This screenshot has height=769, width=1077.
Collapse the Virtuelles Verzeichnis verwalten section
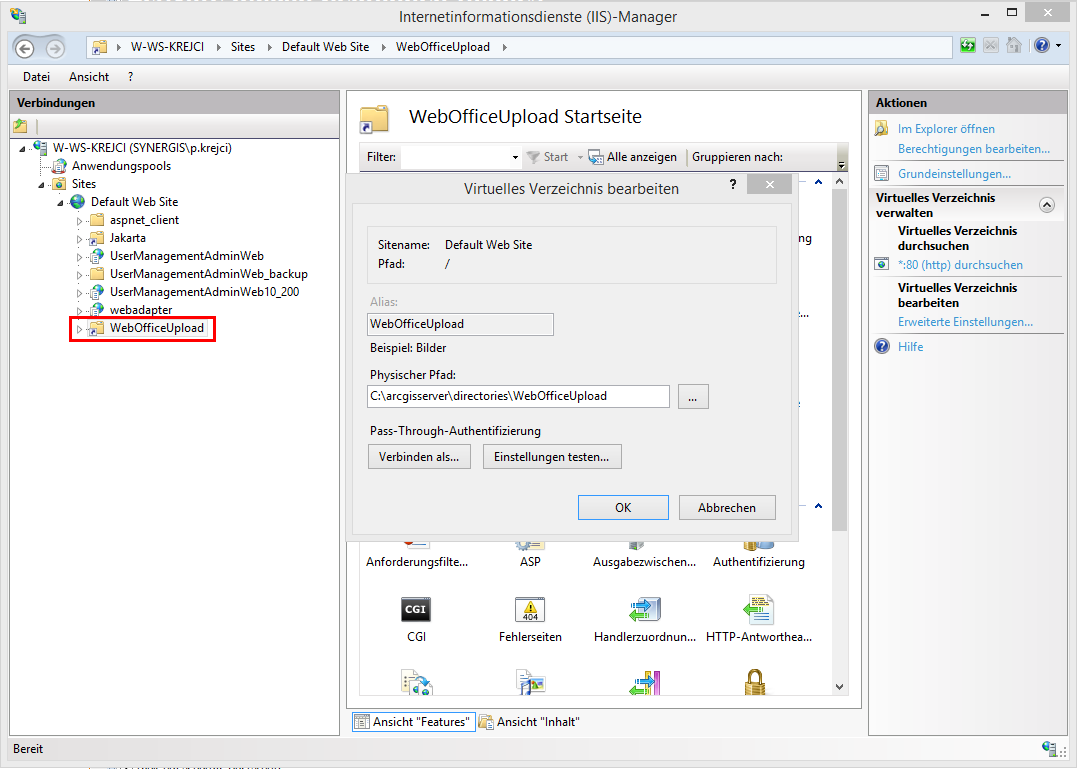pyautogui.click(x=1047, y=205)
